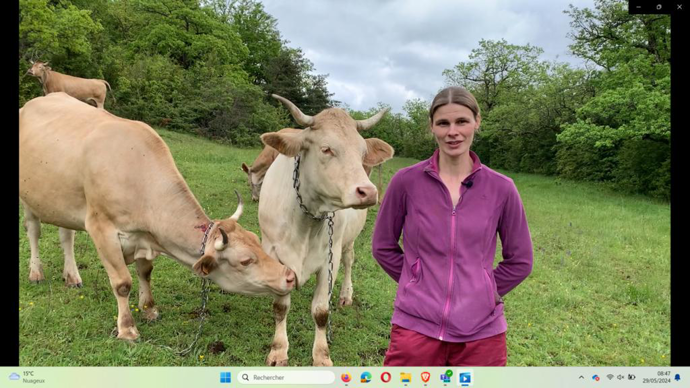Viewport: 690px width, 388px height.
Task: Open the clock showing 08:47 and date
Action: coord(657,377)
